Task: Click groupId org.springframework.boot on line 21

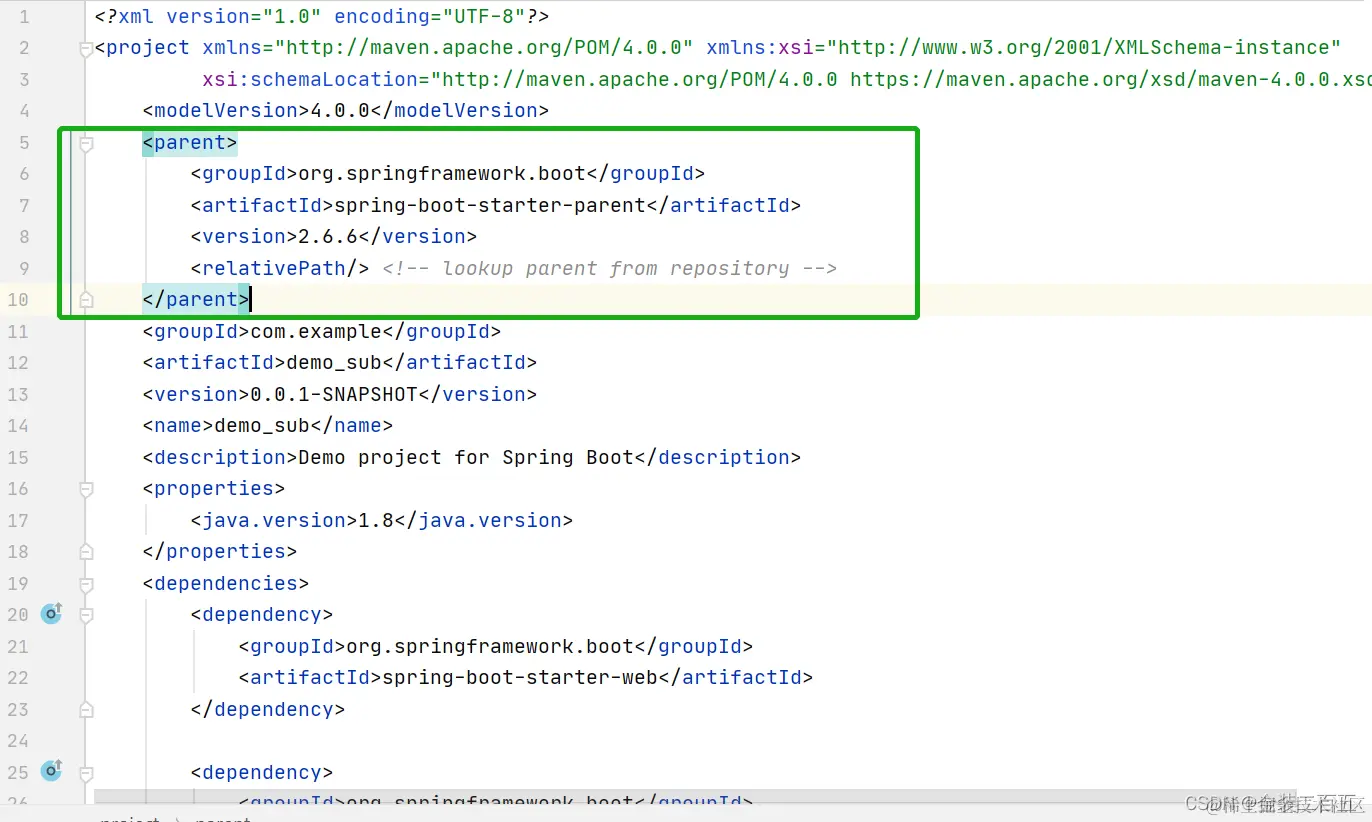Action: (496, 646)
